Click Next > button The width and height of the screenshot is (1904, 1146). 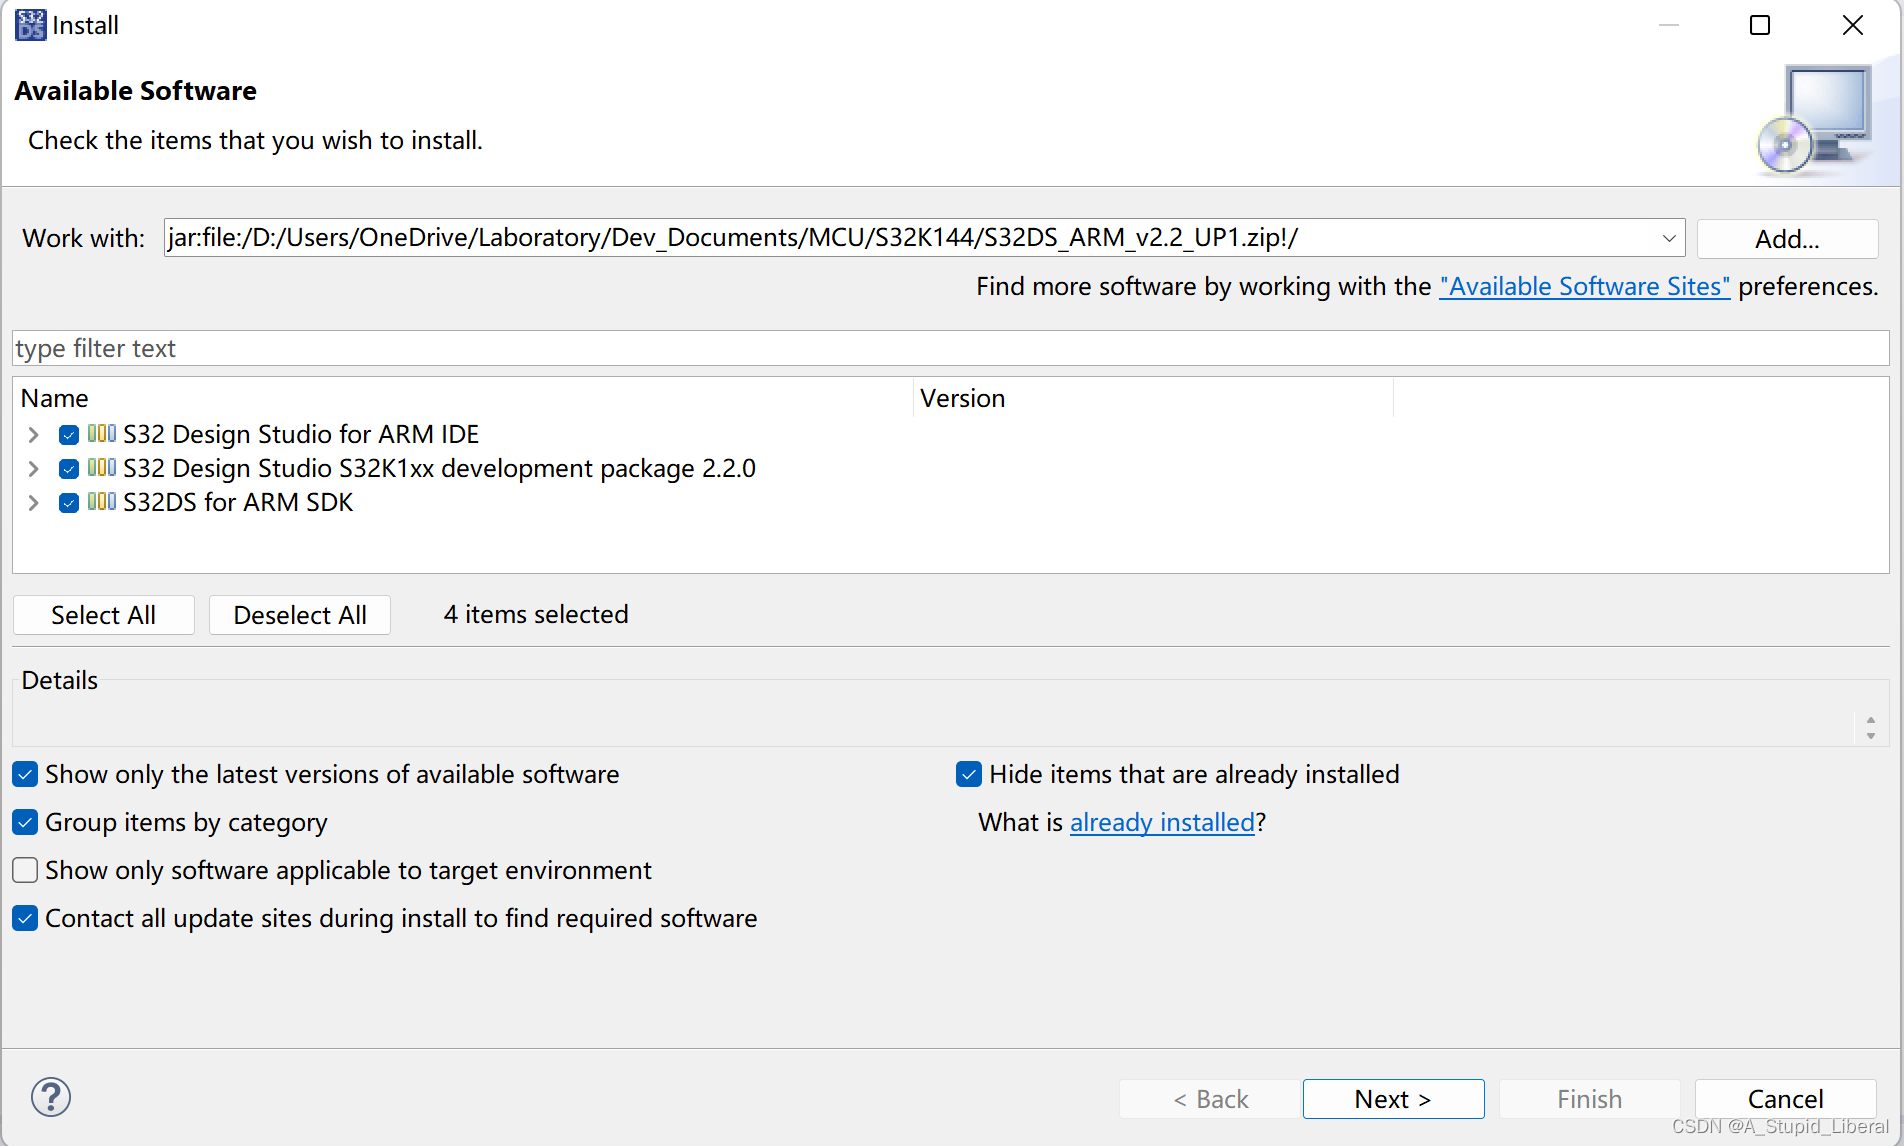coord(1393,1099)
